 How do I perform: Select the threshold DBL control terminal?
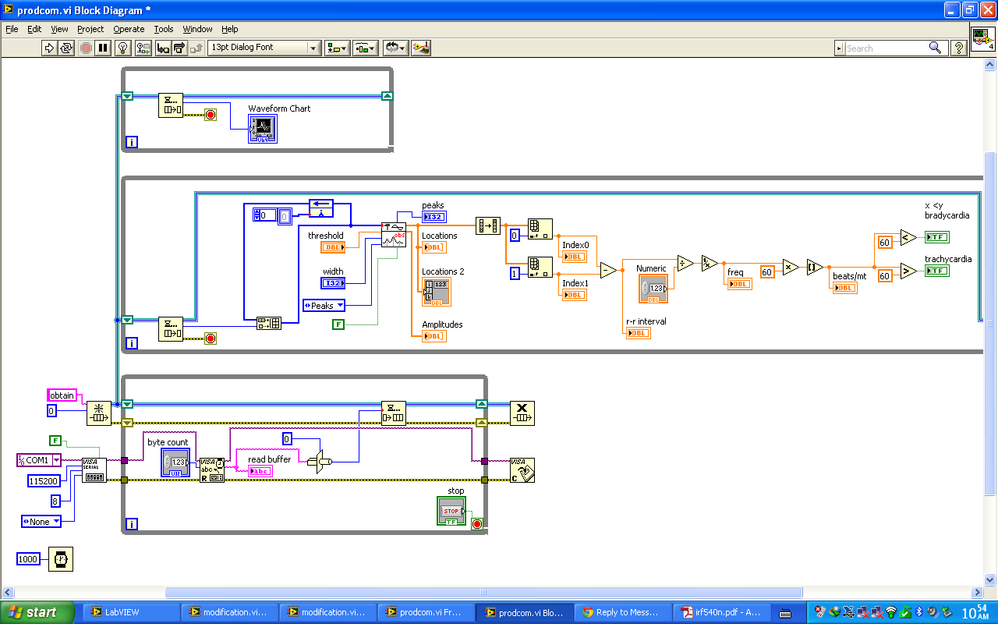click(x=333, y=247)
